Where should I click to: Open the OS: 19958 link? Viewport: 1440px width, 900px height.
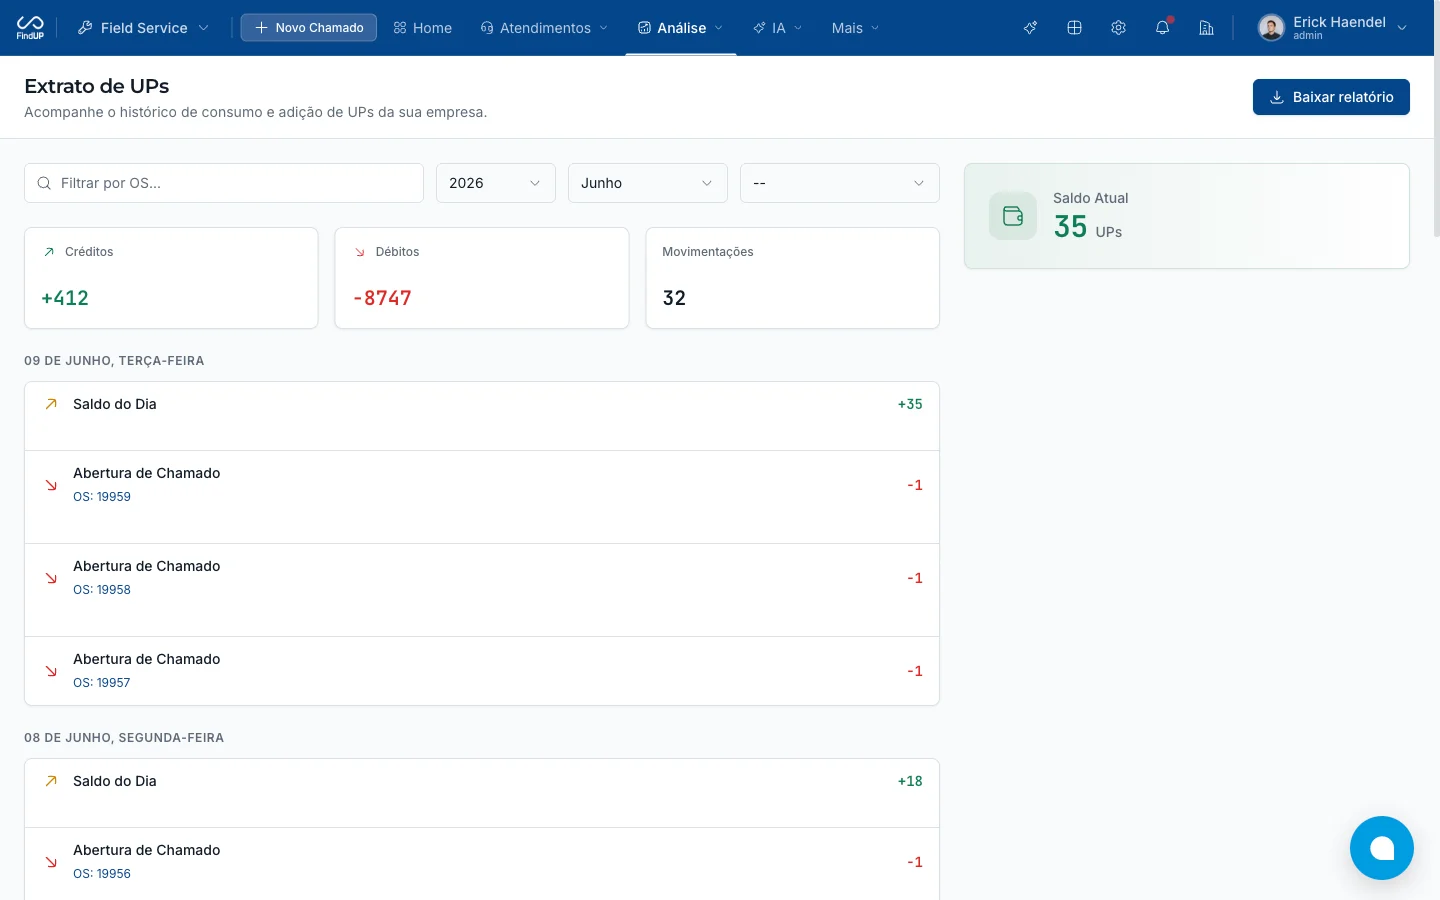(102, 589)
